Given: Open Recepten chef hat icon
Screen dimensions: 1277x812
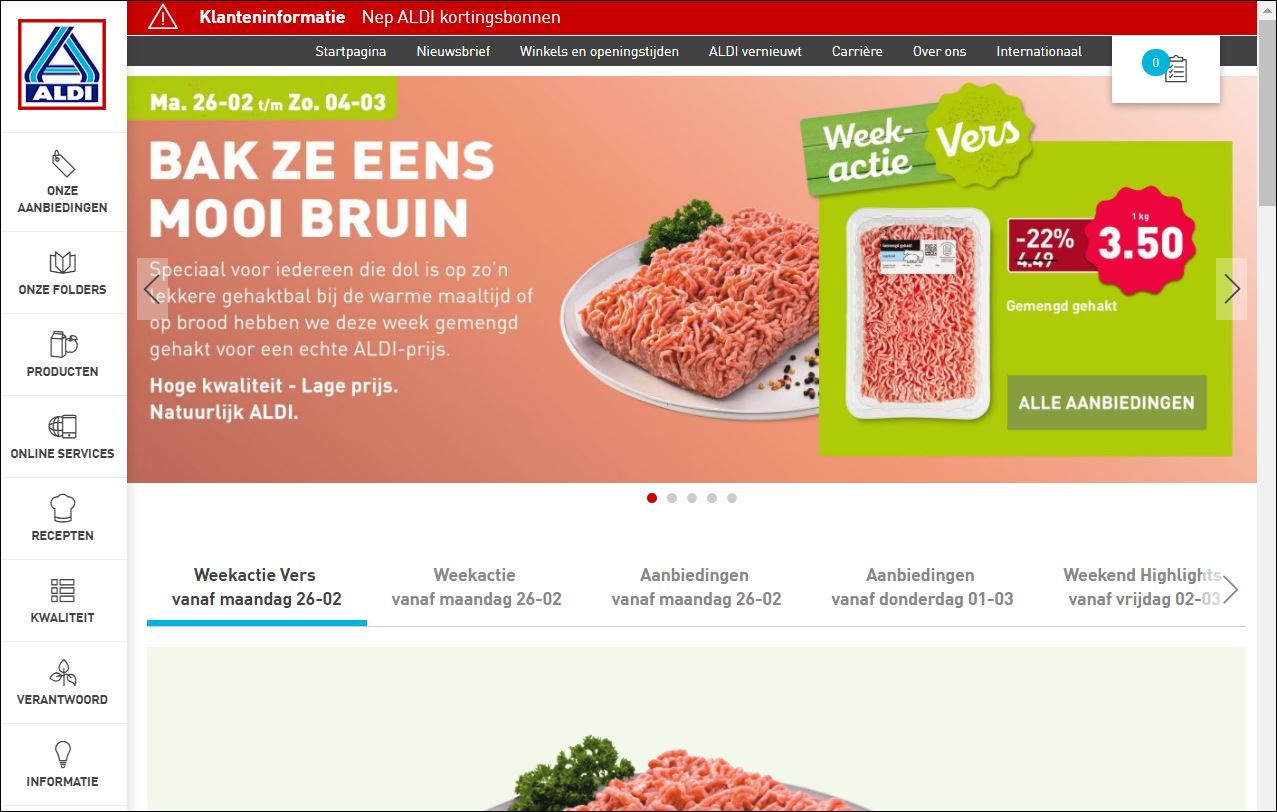Looking at the screenshot, I should (63, 508).
